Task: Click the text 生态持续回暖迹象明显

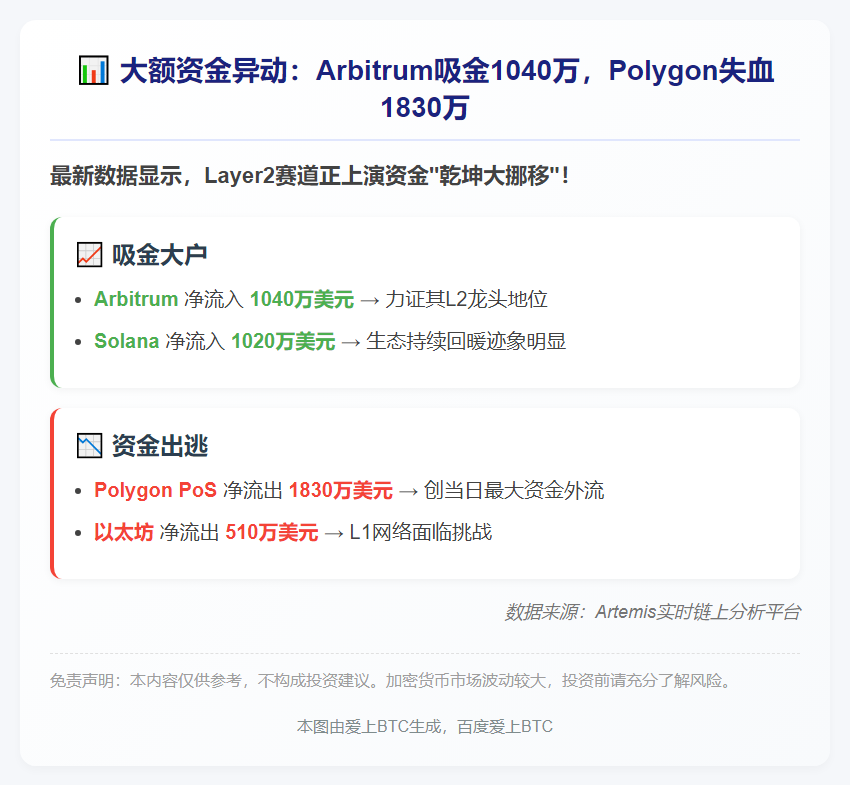Action: pos(466,342)
